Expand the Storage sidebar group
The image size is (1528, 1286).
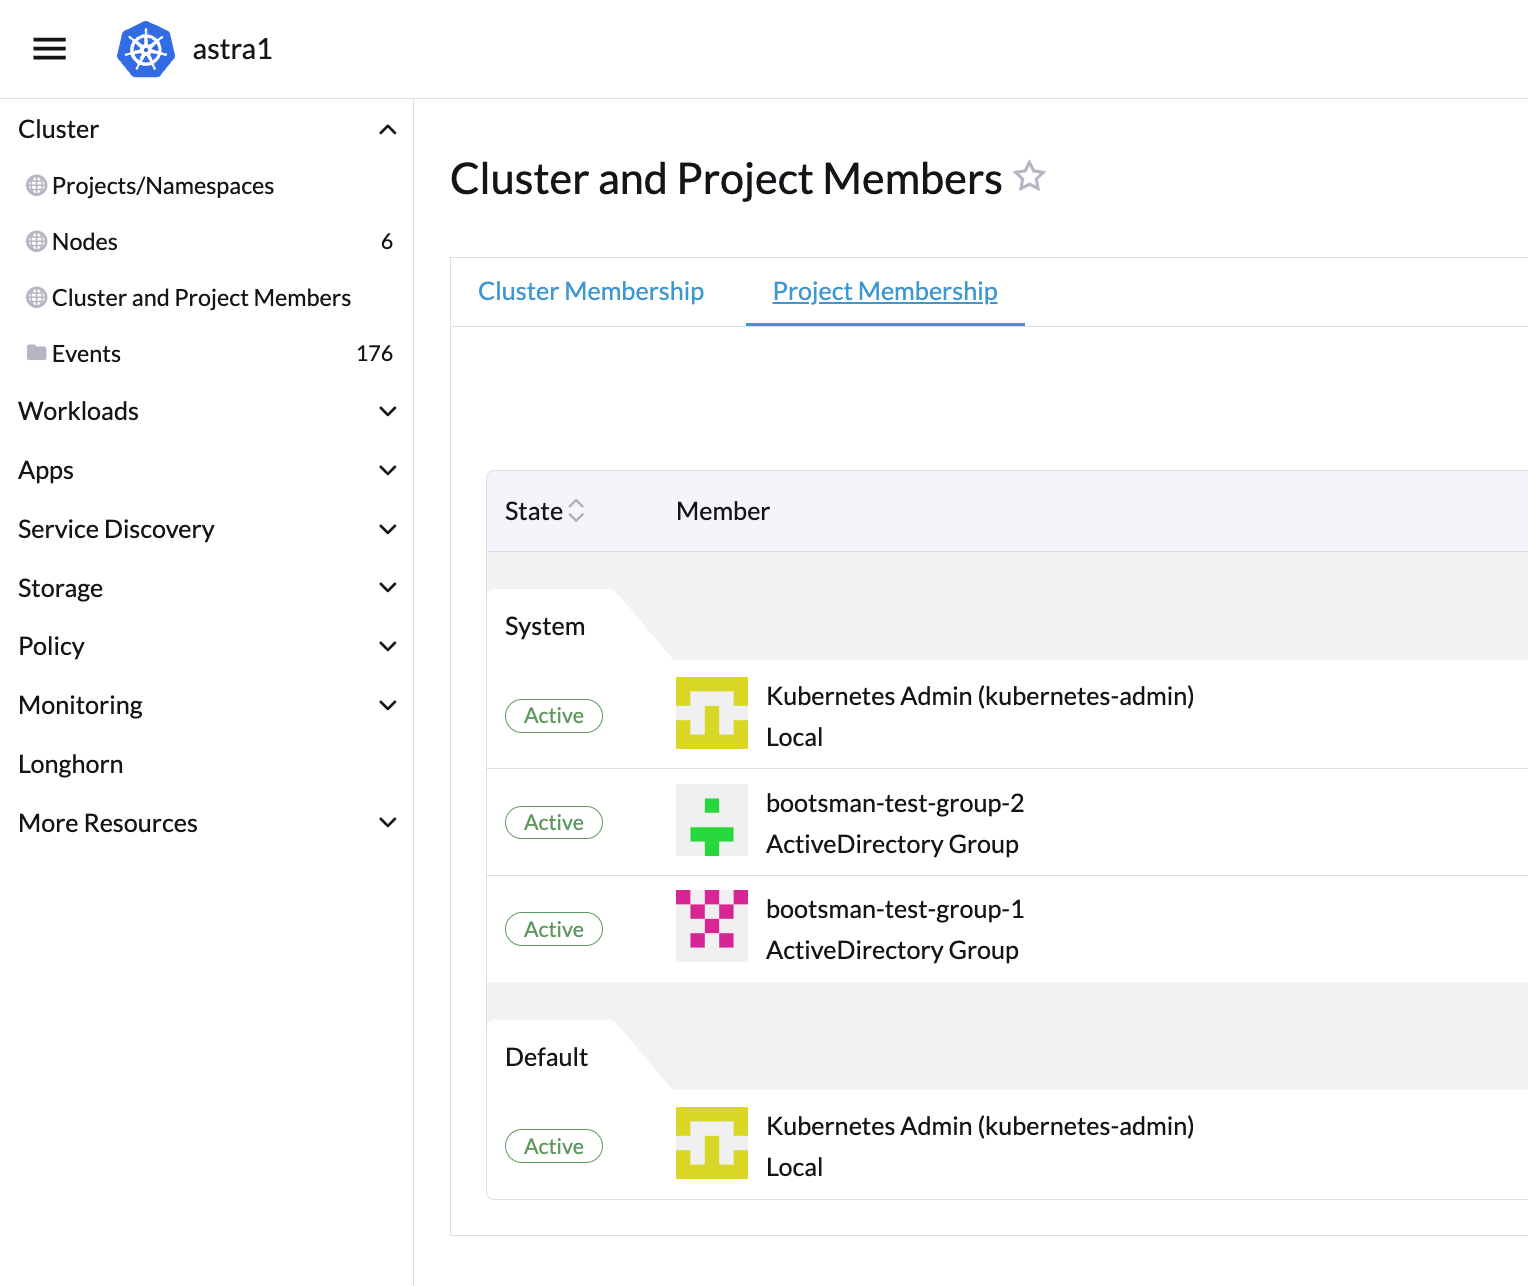click(388, 588)
